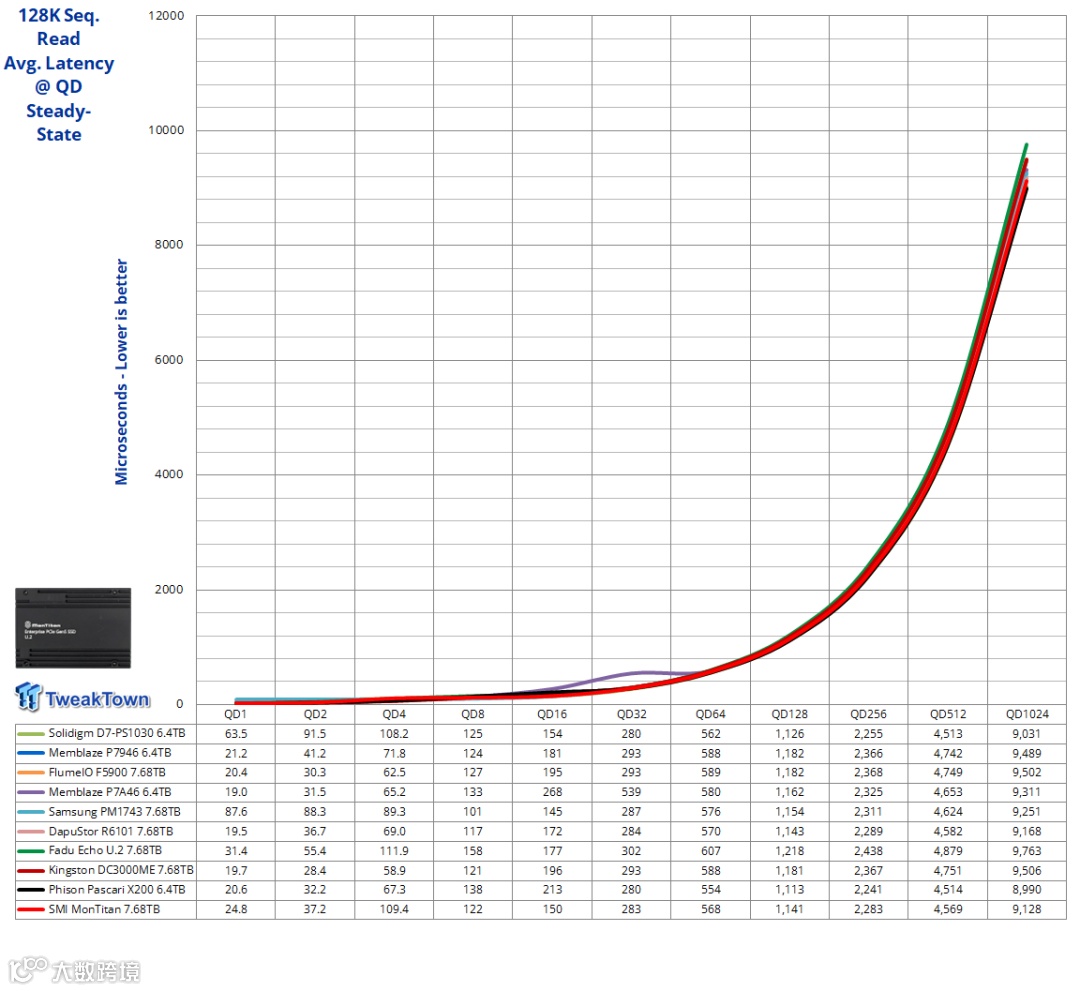Click the QD512 column header
1080x991 pixels.
tap(948, 714)
